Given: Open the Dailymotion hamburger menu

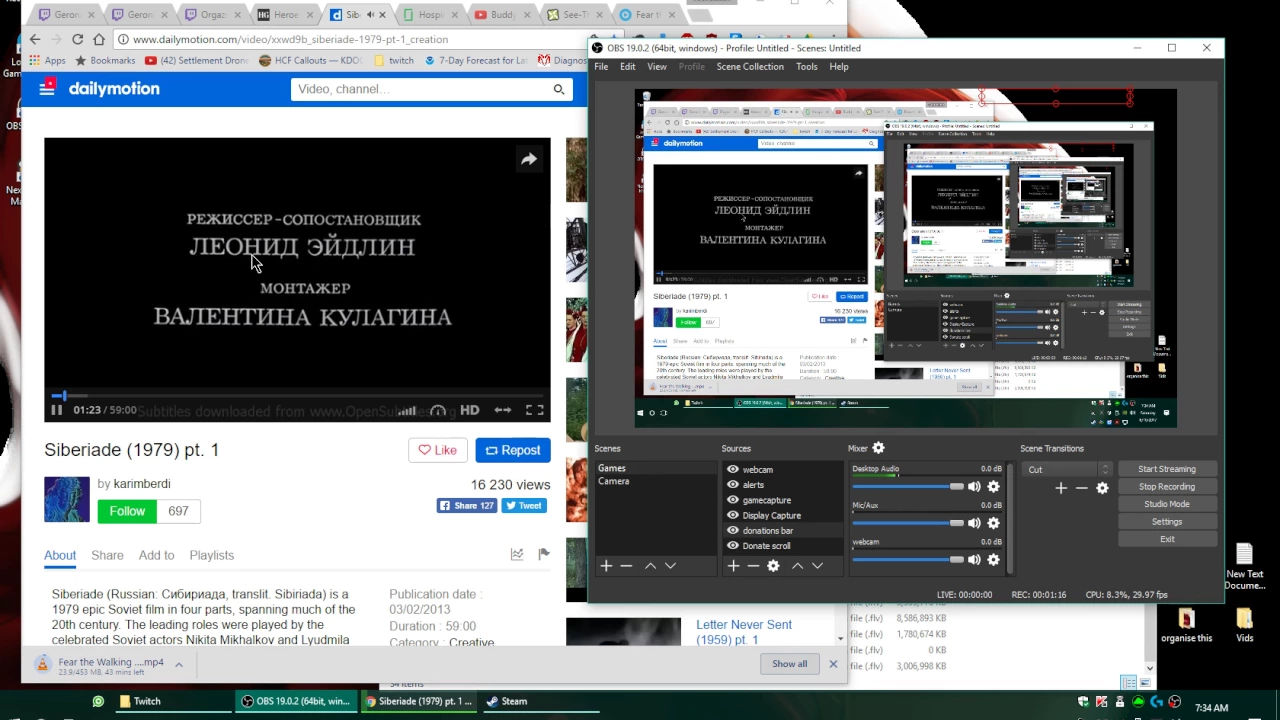Looking at the screenshot, I should coord(47,88).
